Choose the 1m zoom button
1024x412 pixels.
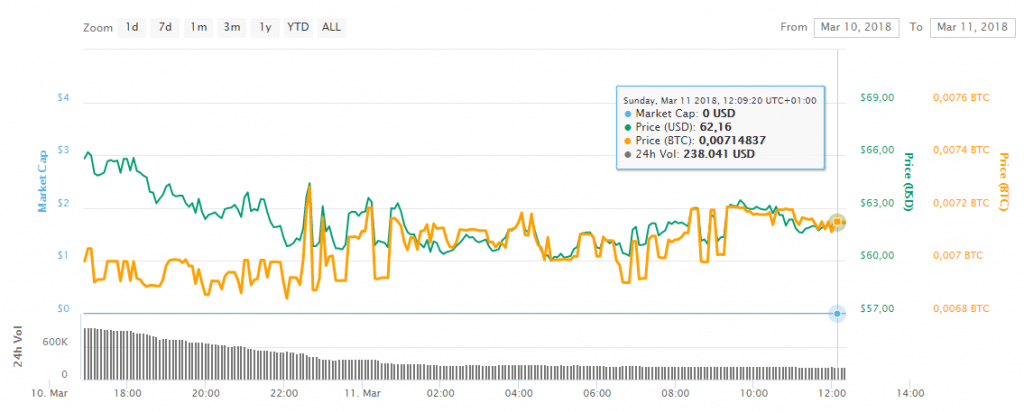(x=199, y=27)
